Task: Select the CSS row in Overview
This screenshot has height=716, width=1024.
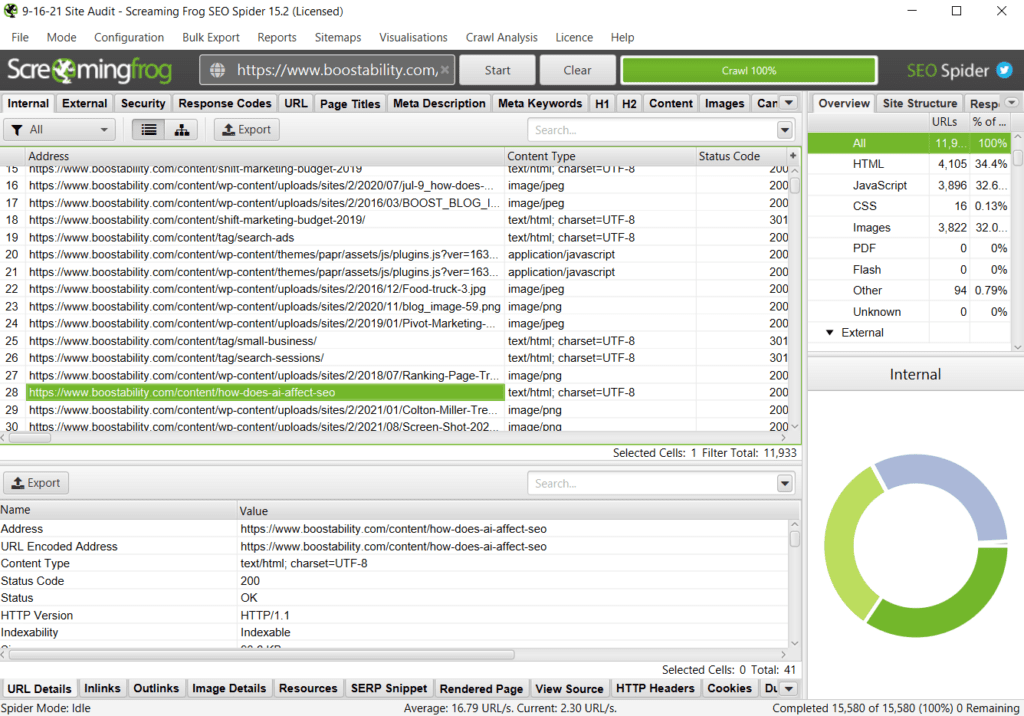Action: [x=909, y=206]
